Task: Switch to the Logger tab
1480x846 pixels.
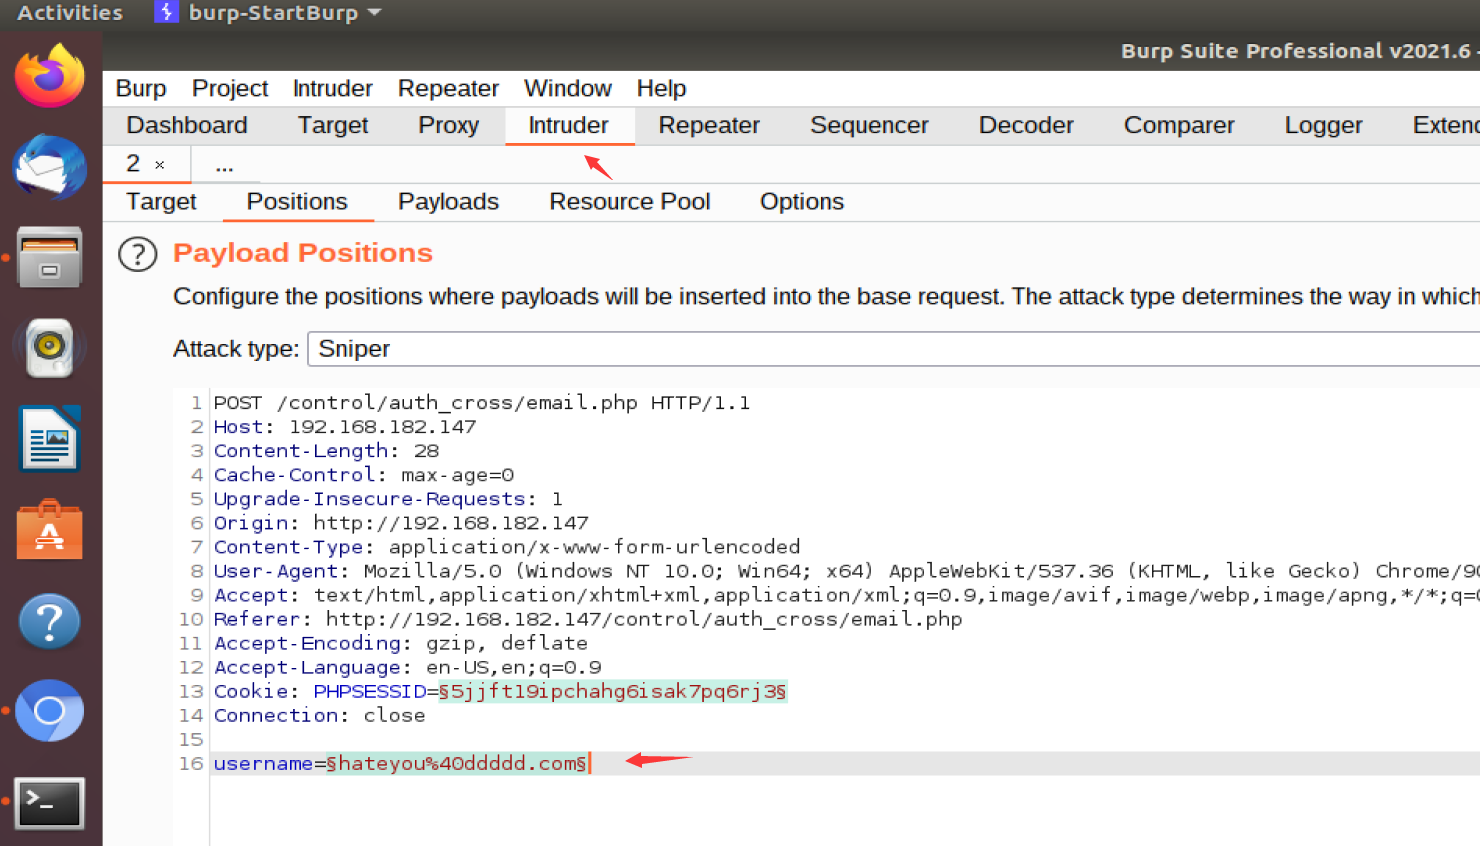Action: (1323, 125)
